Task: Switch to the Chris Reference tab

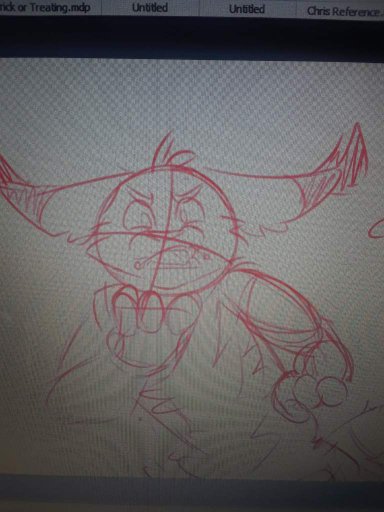Action: pos(341,10)
